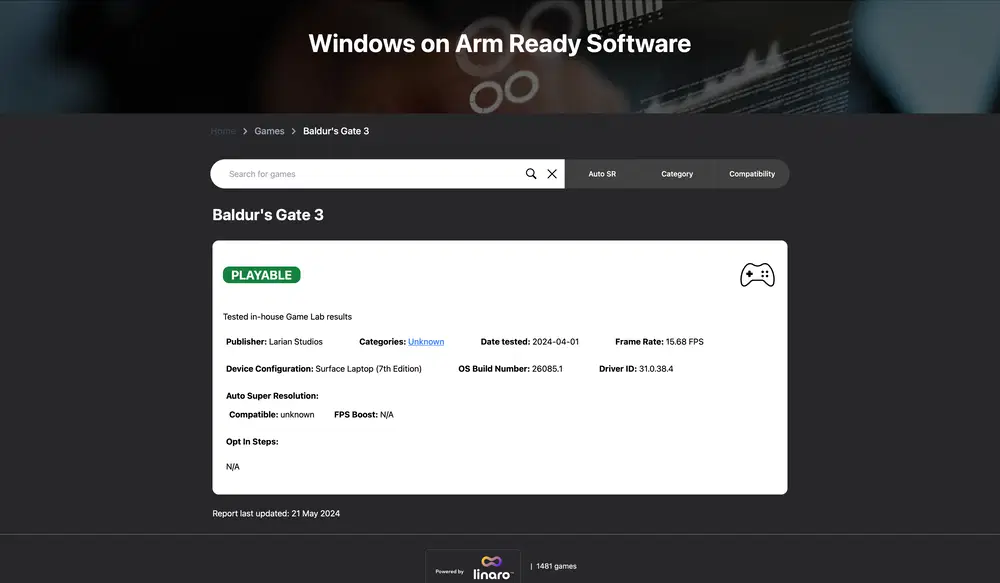This screenshot has height=583, width=1000.
Task: Open the Unknown category link
Action: pos(426,342)
